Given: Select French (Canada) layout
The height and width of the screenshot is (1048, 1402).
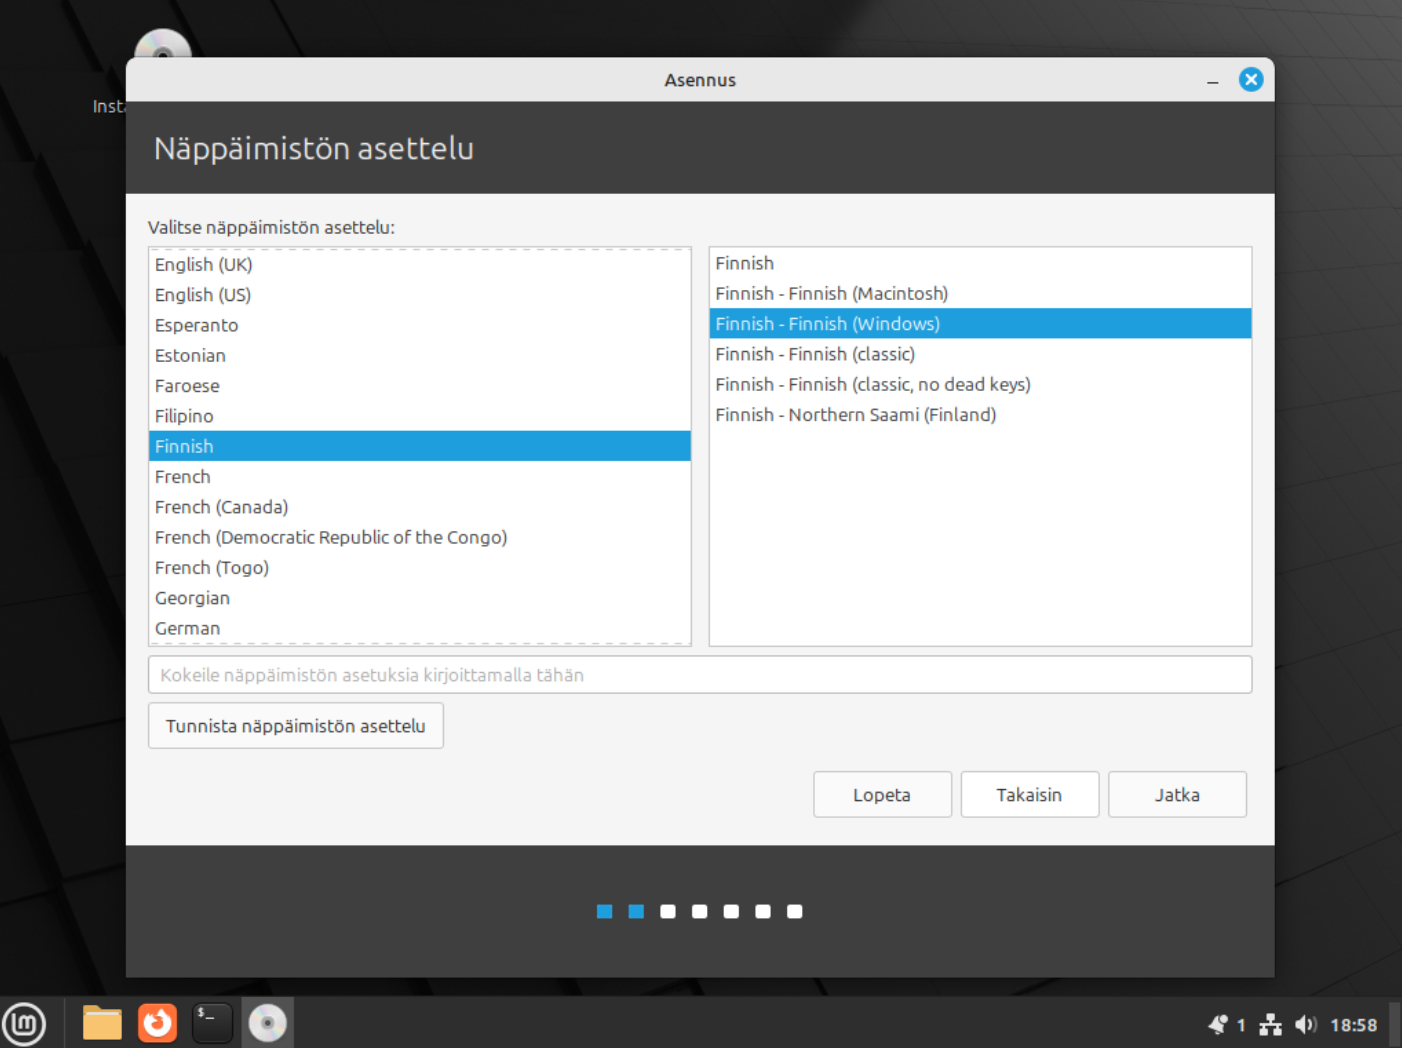Looking at the screenshot, I should click(420, 507).
